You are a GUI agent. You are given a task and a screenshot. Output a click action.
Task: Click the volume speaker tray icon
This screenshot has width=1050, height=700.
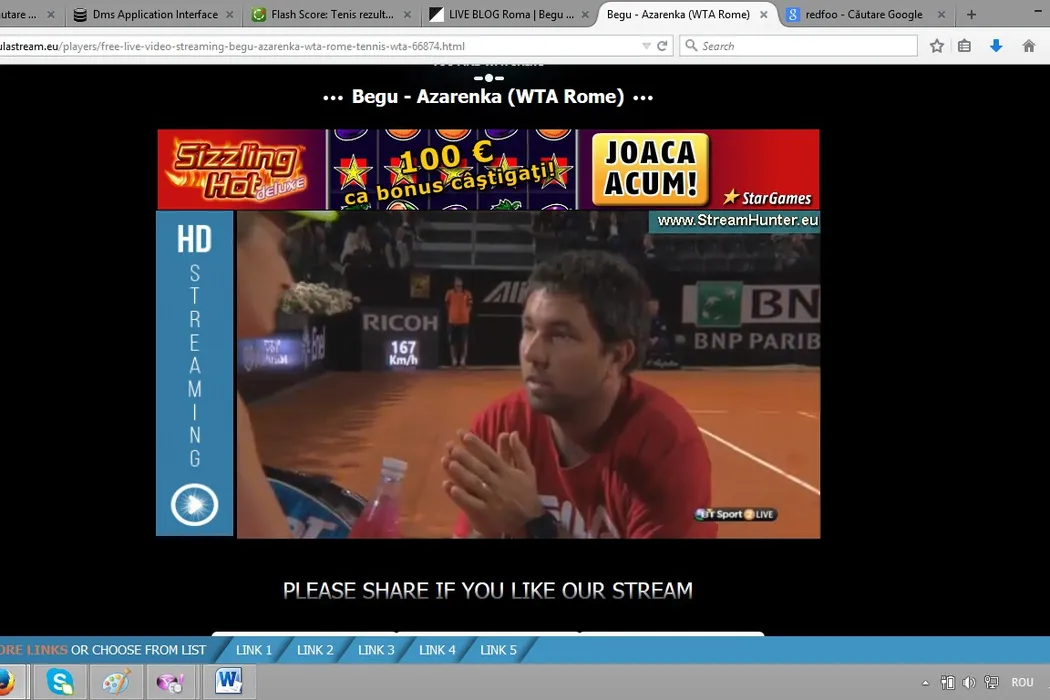coord(968,683)
